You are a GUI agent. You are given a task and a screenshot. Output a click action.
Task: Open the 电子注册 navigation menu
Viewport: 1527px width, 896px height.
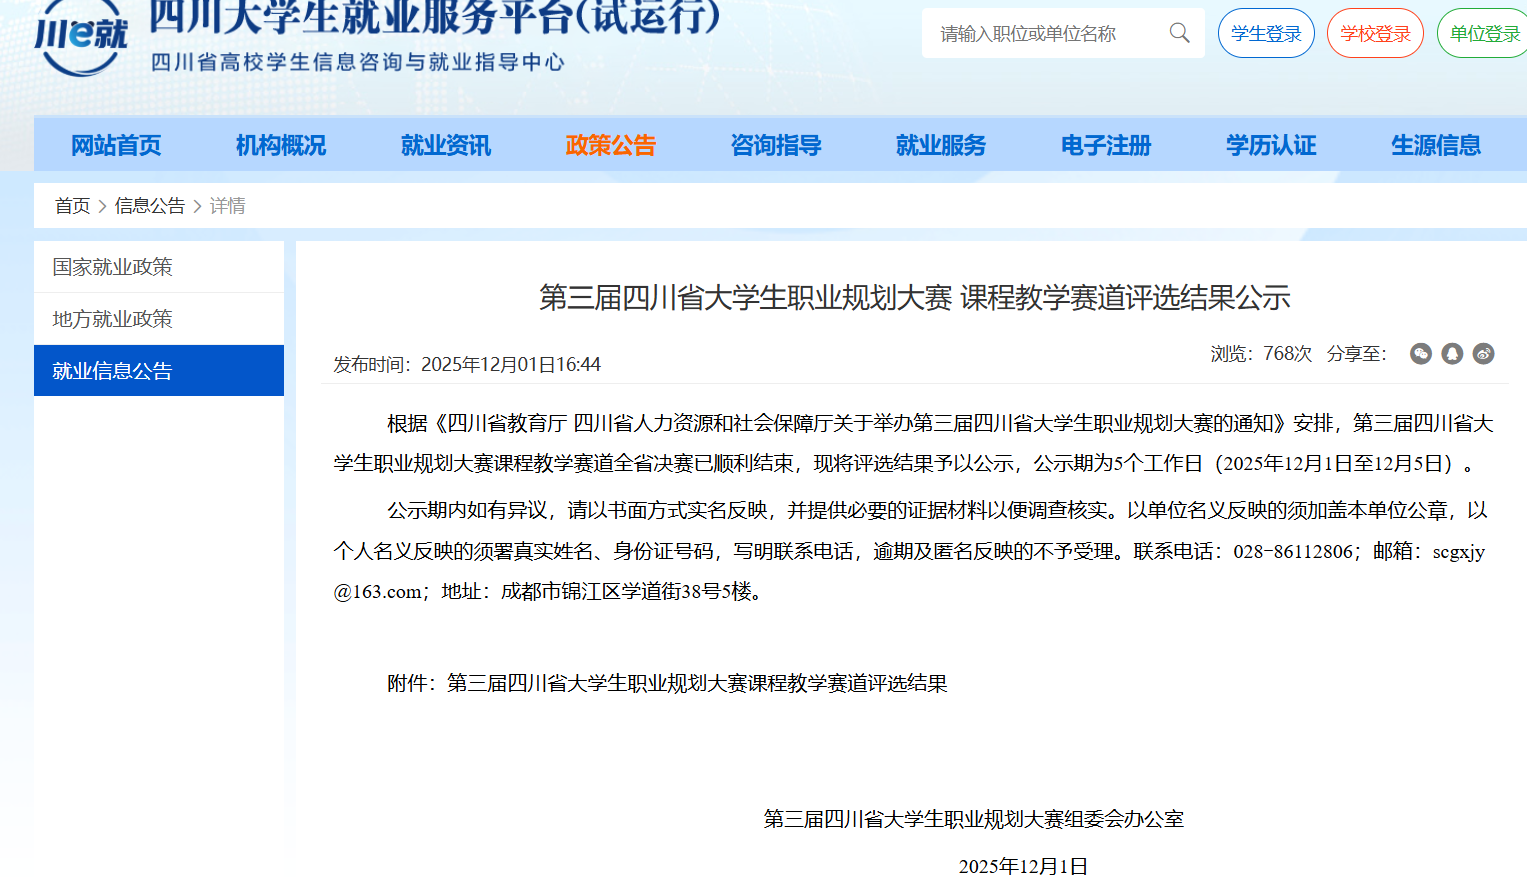[x=1106, y=146]
